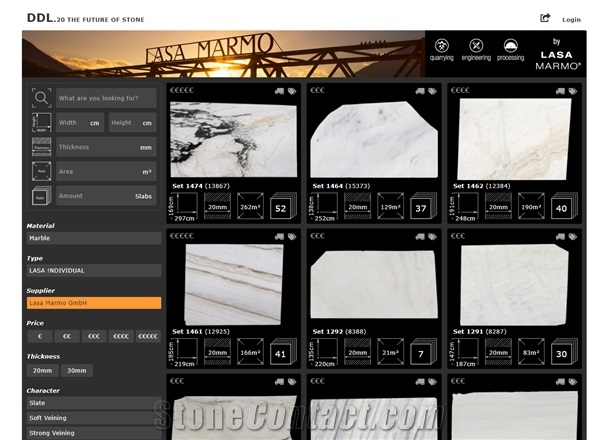Viewport: 600px width, 440px height.
Task: Click the price tag icon on Set 1461
Action: point(292,236)
